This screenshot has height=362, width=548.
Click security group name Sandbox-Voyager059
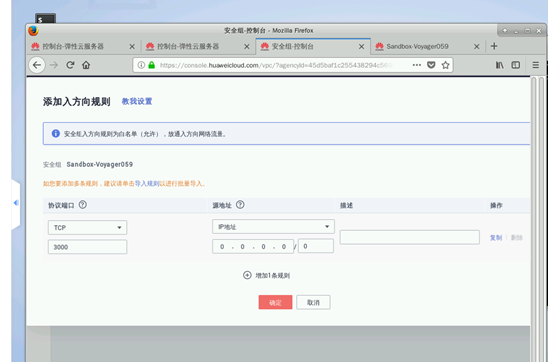(100, 164)
